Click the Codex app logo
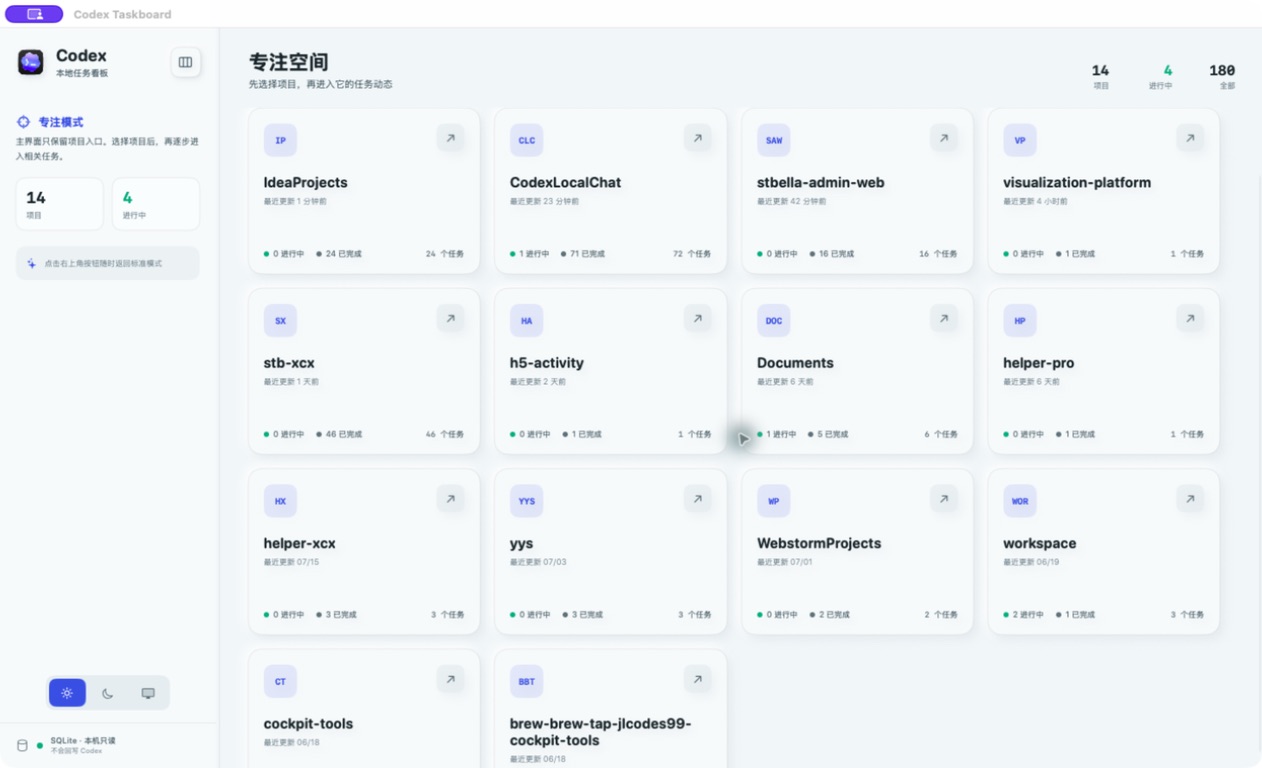Image resolution: width=1262 pixels, height=768 pixels. pos(31,62)
